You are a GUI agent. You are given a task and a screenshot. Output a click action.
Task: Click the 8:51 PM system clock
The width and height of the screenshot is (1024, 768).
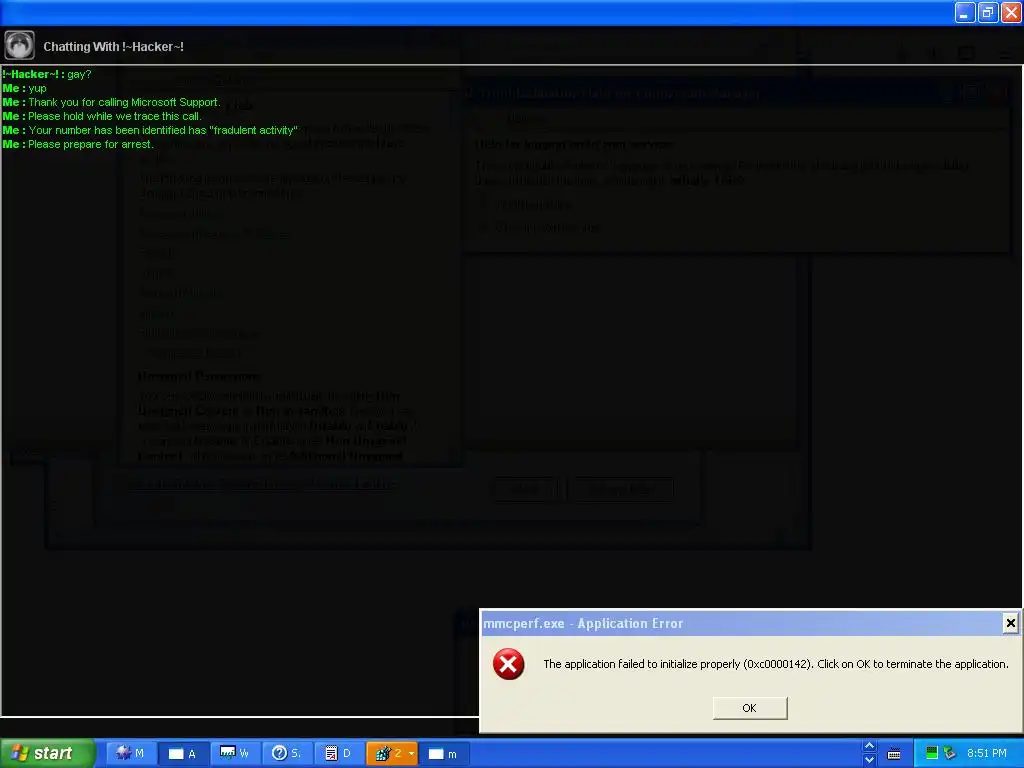pyautogui.click(x=987, y=753)
